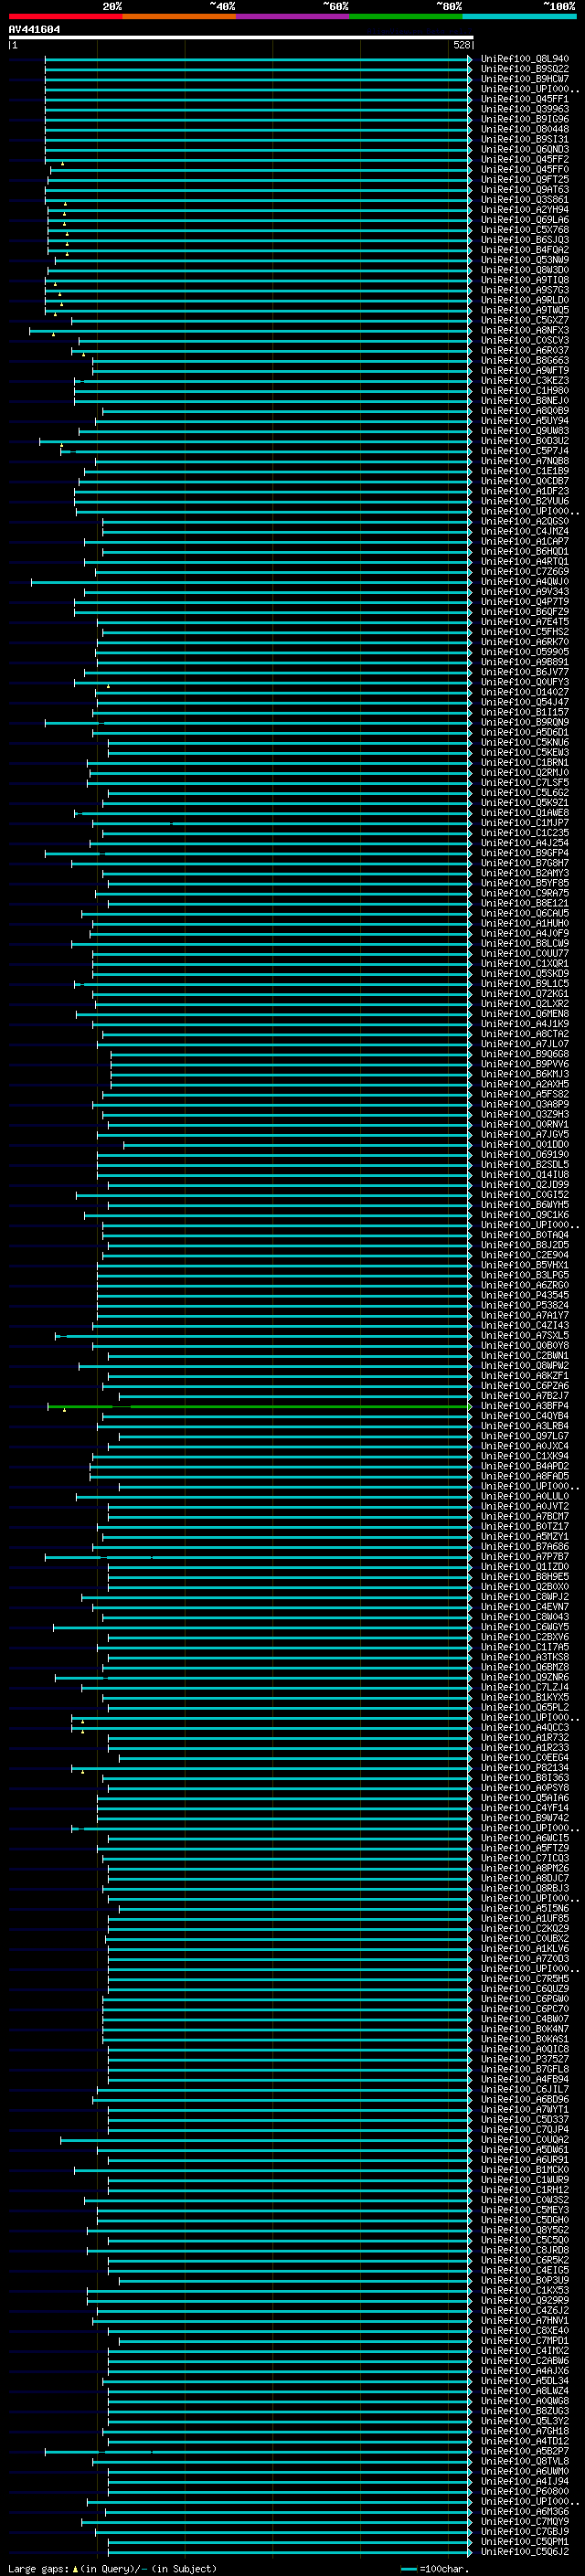Select hit label UniRef100_Q45FF0
The height and width of the screenshot is (2576, 585).
[x=525, y=169]
